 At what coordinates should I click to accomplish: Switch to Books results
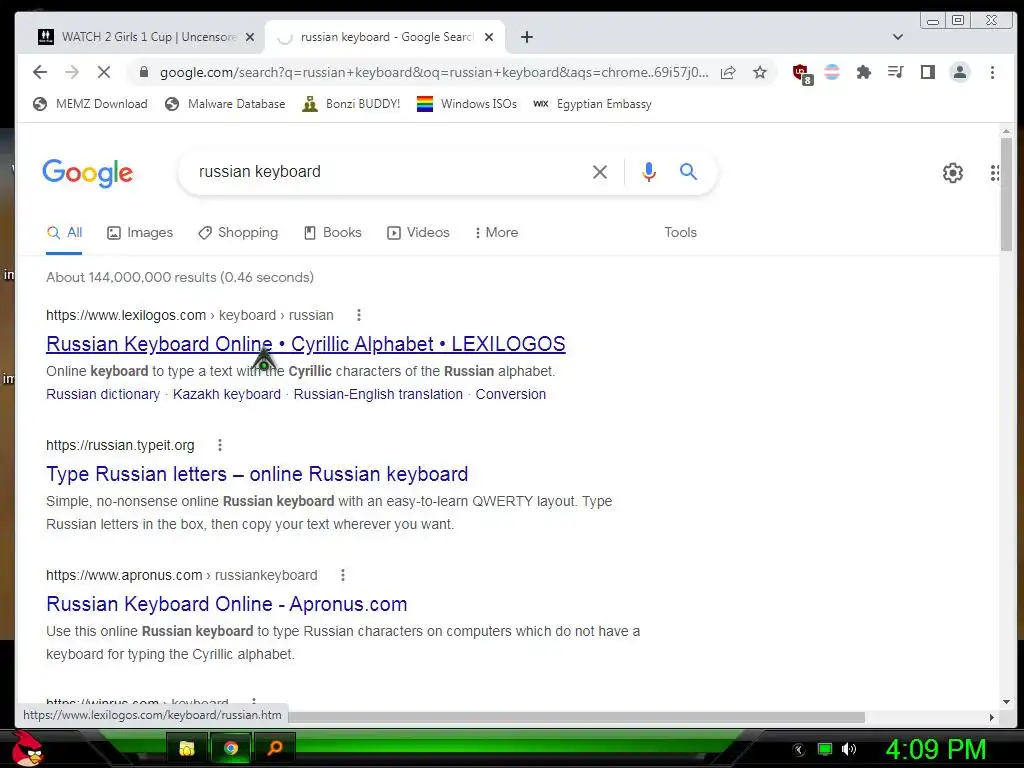click(333, 232)
